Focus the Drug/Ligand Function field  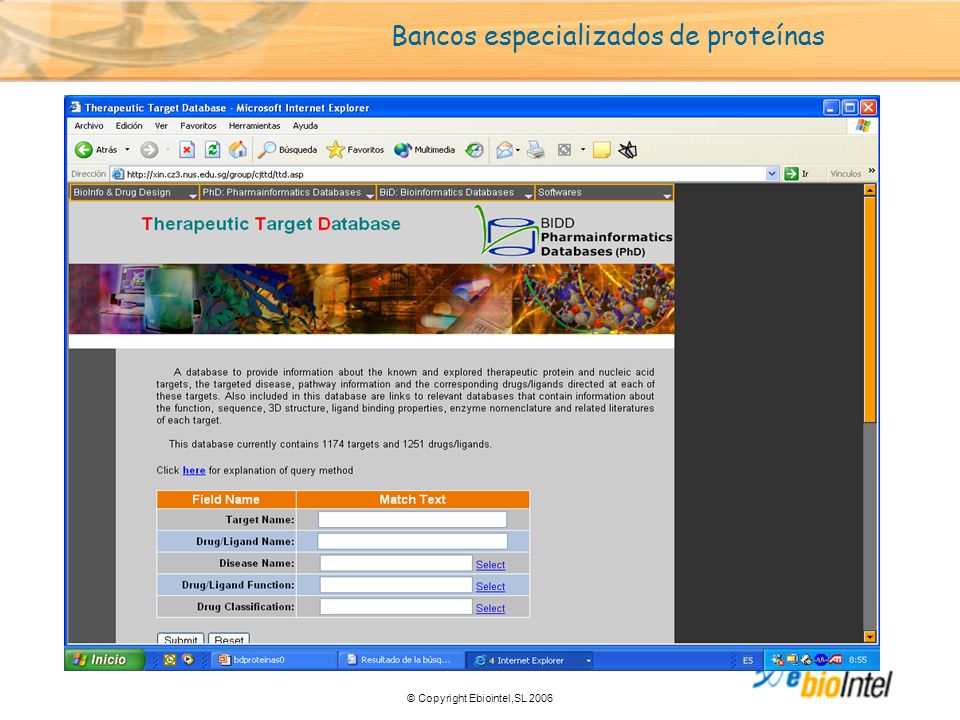pyautogui.click(x=396, y=585)
